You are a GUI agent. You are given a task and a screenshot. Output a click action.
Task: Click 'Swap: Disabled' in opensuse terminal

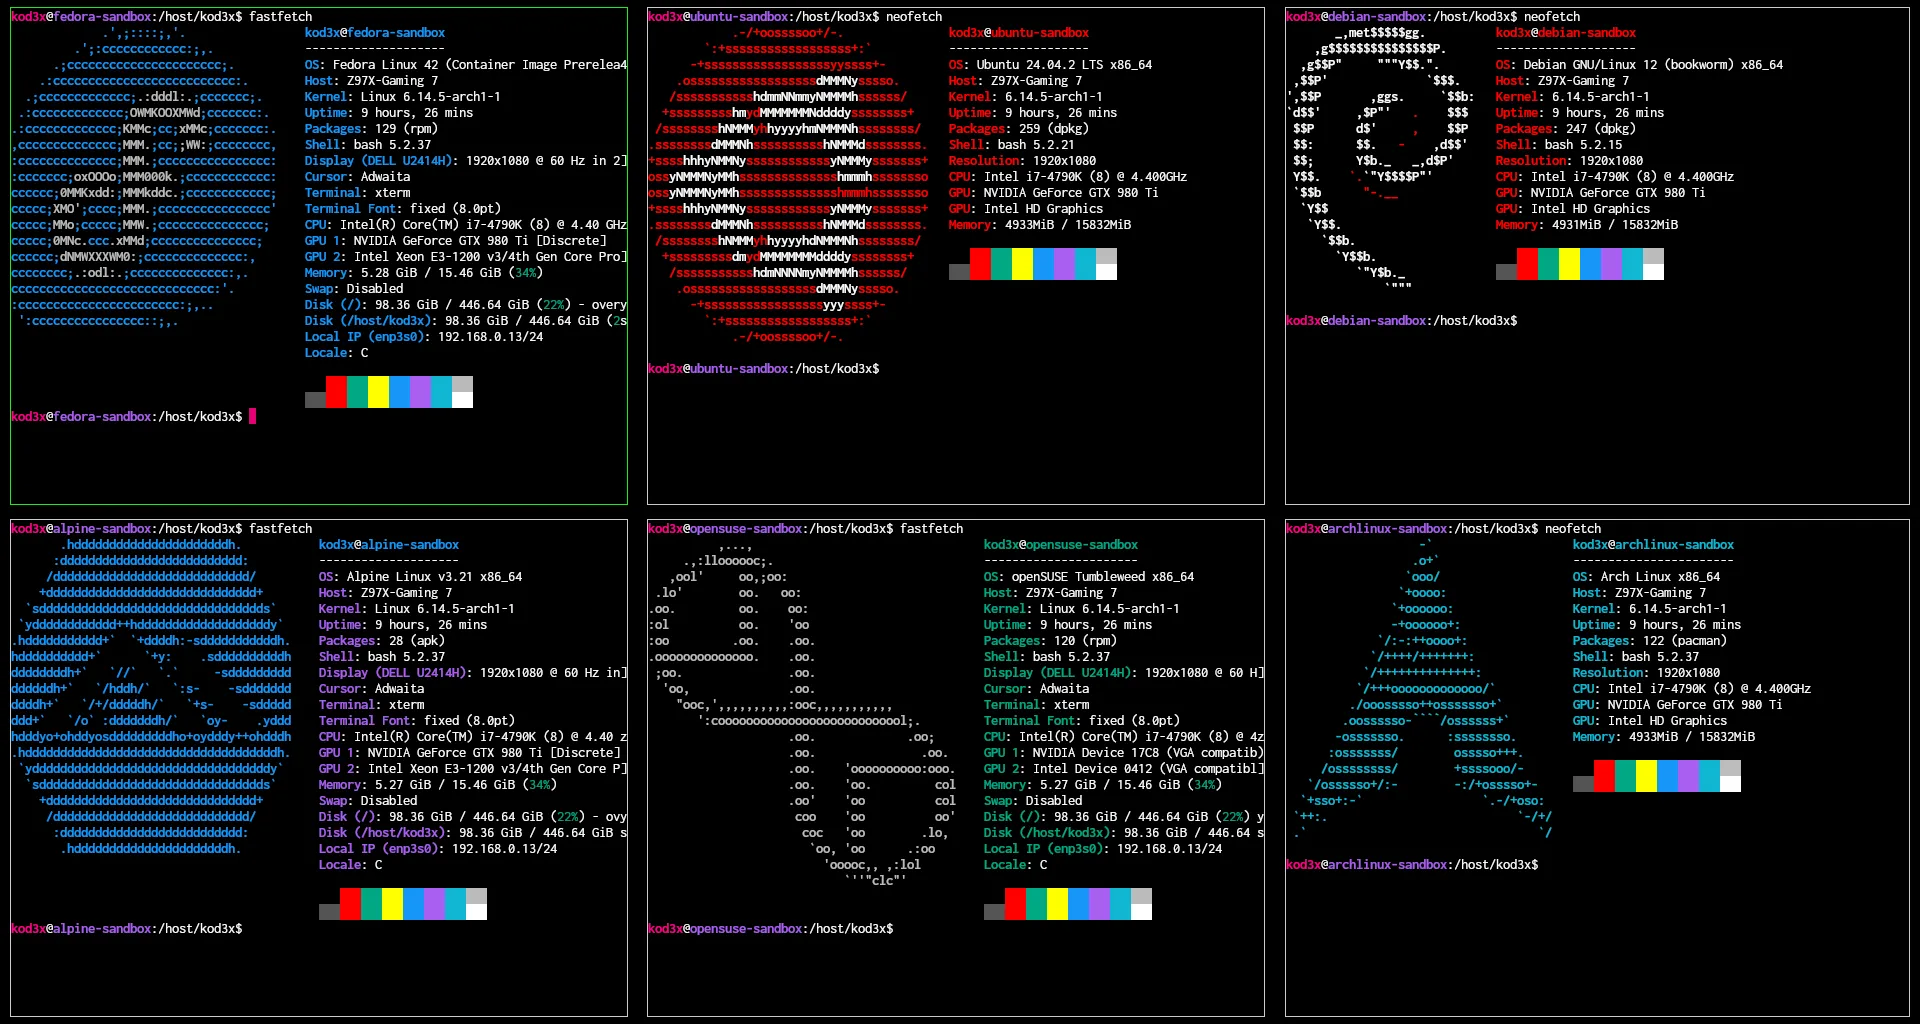pyautogui.click(x=1033, y=801)
